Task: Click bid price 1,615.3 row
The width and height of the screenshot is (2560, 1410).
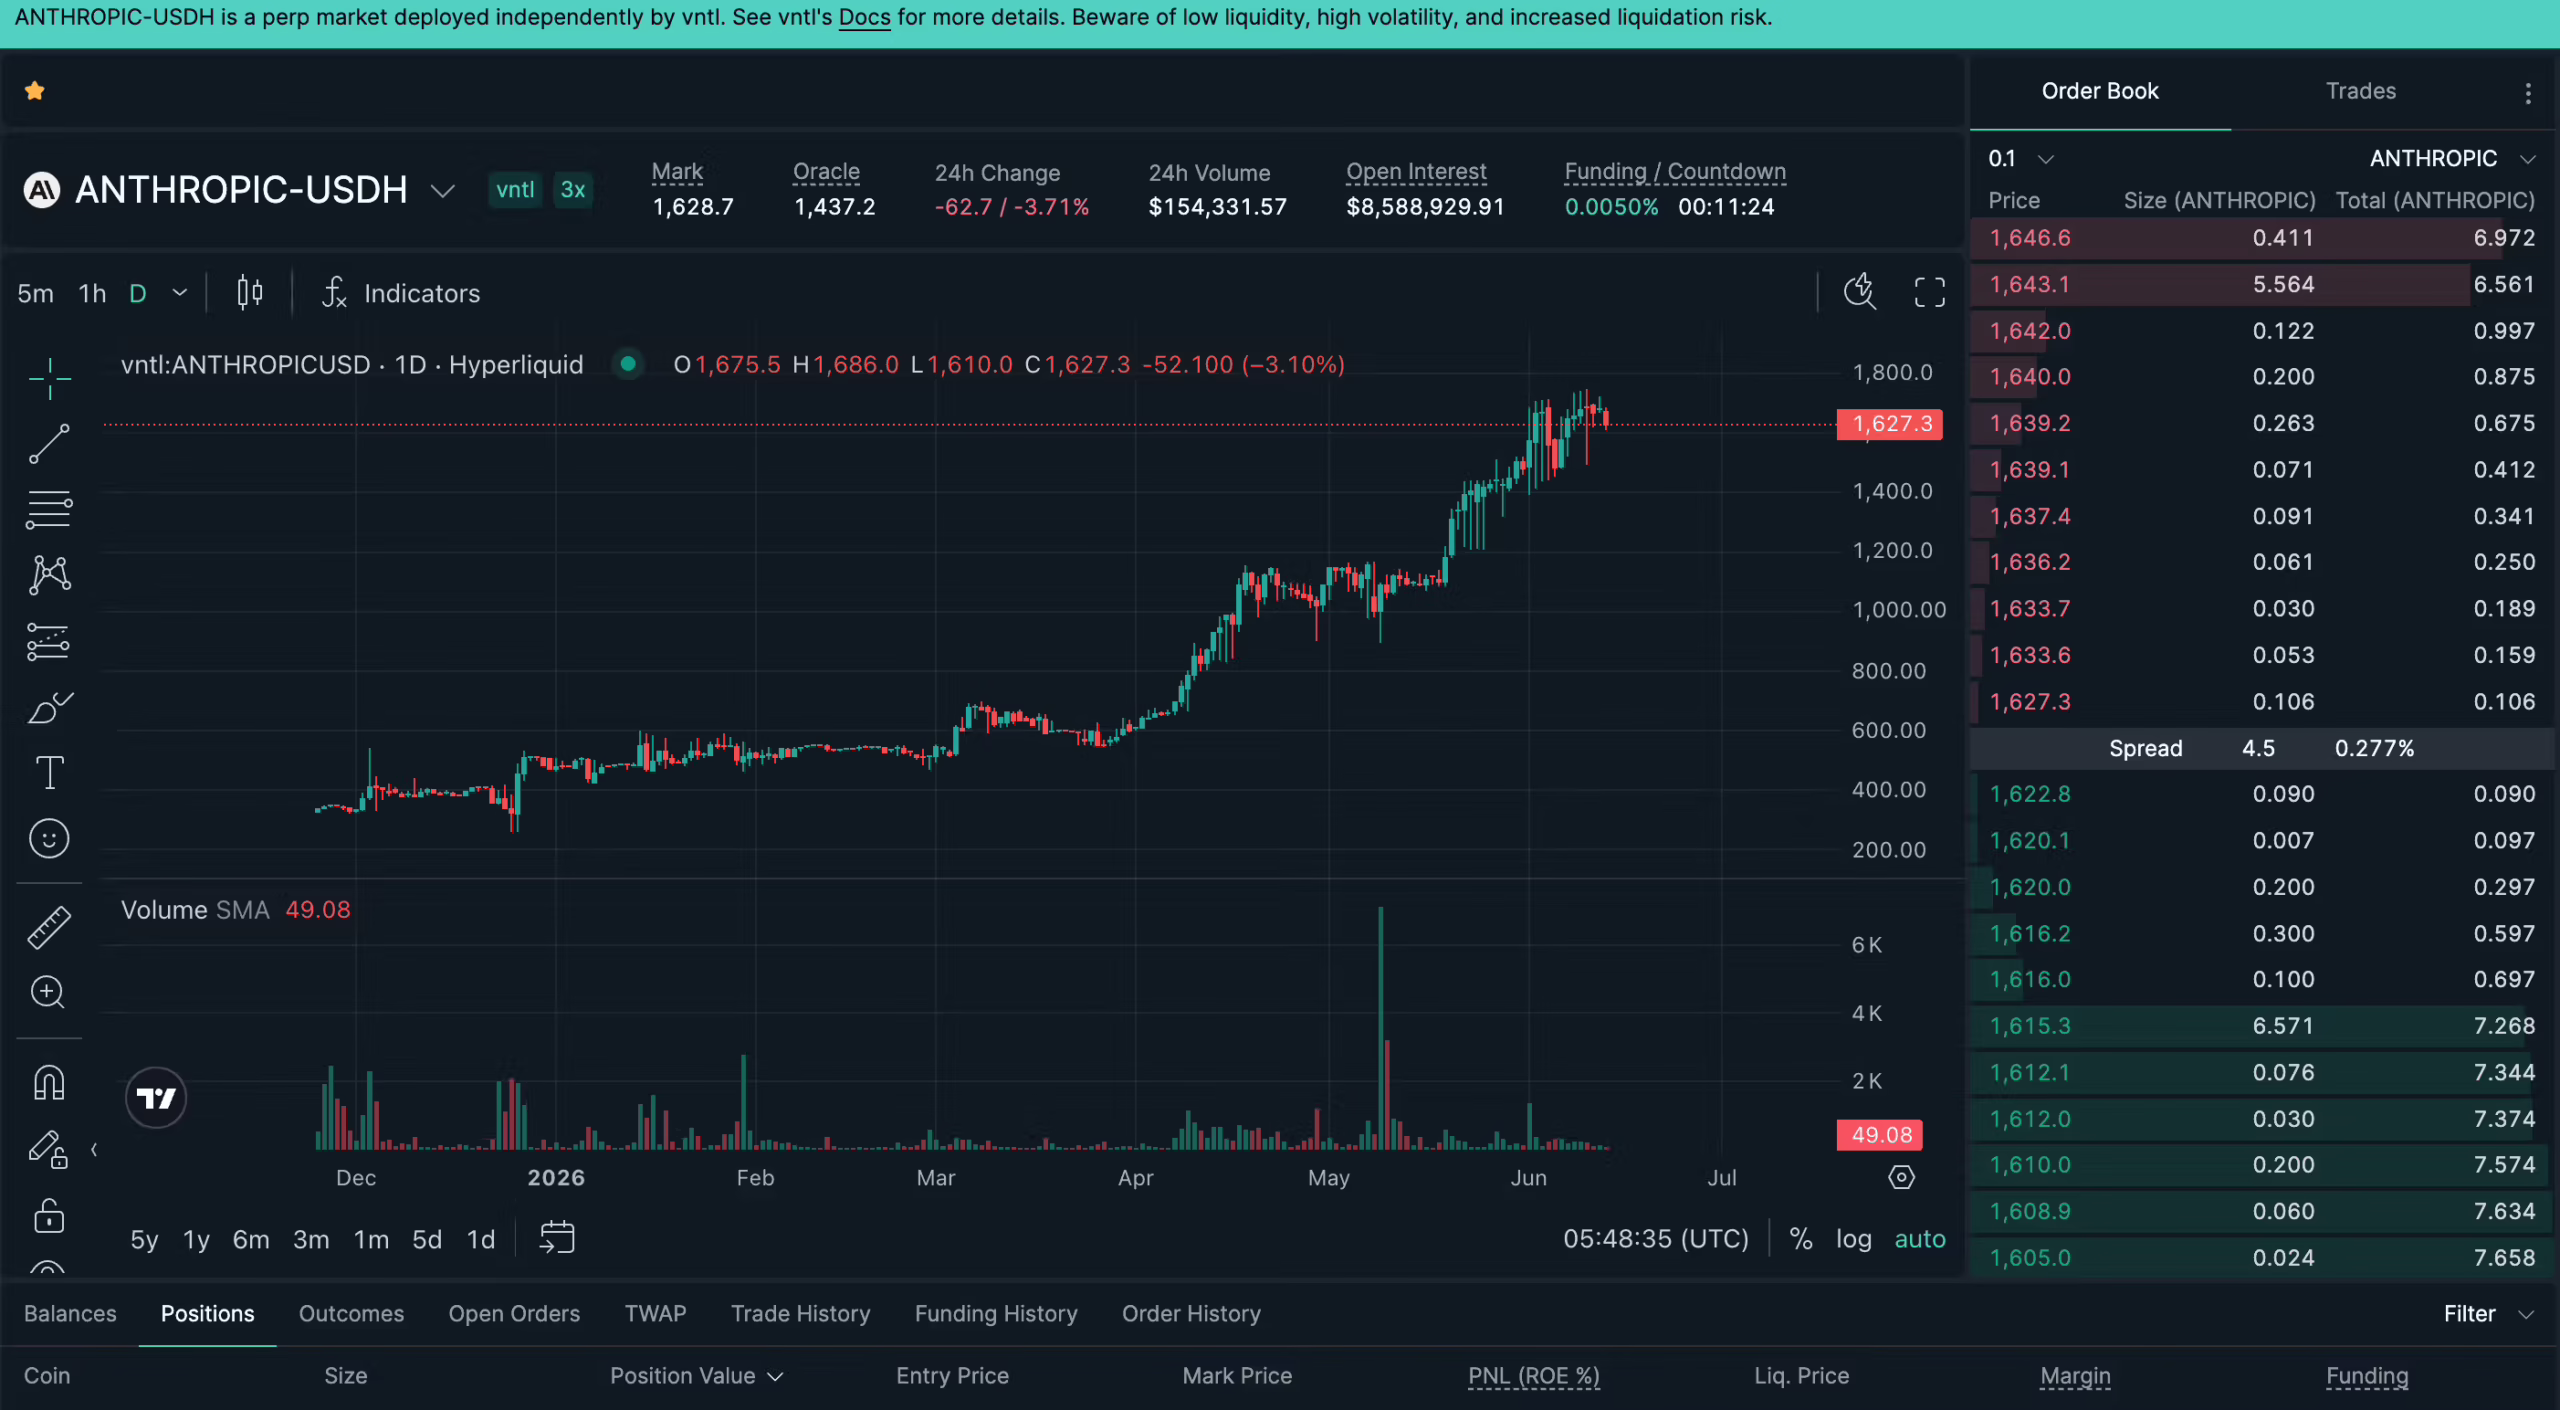Action: [x=2262, y=1026]
